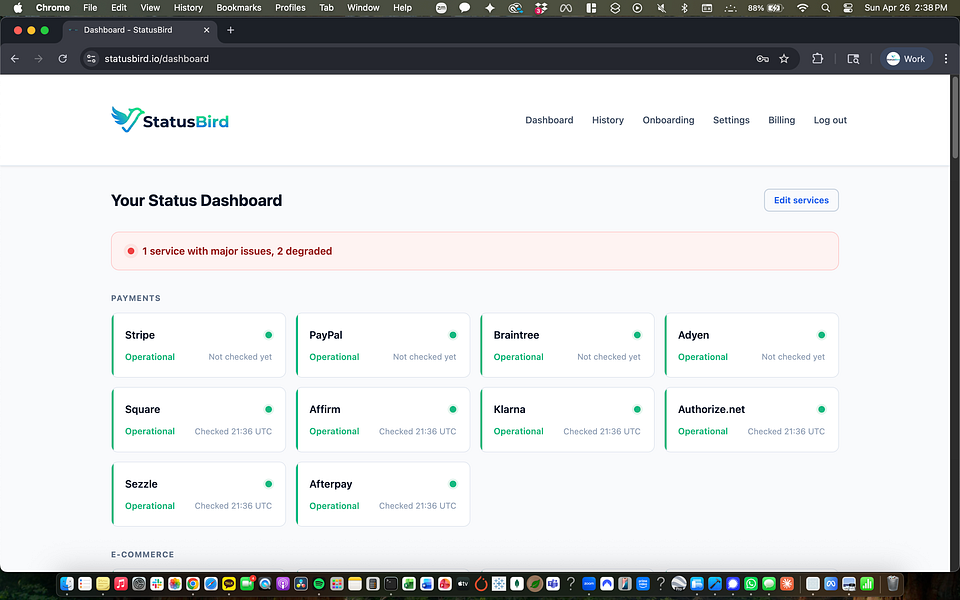Select the Braintree status card

click(567, 345)
